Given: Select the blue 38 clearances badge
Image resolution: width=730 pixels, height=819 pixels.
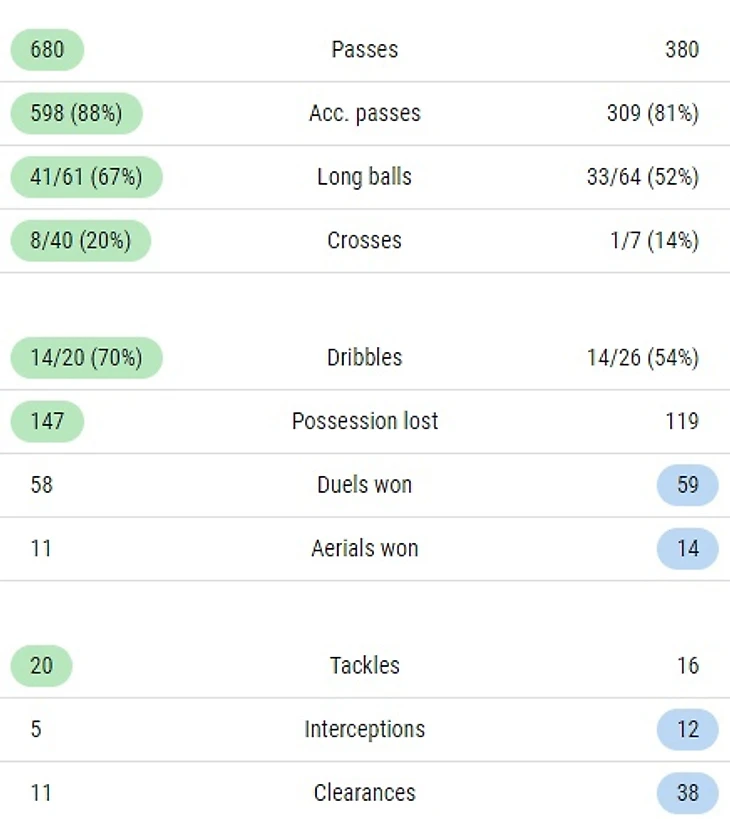Looking at the screenshot, I should click(687, 793).
